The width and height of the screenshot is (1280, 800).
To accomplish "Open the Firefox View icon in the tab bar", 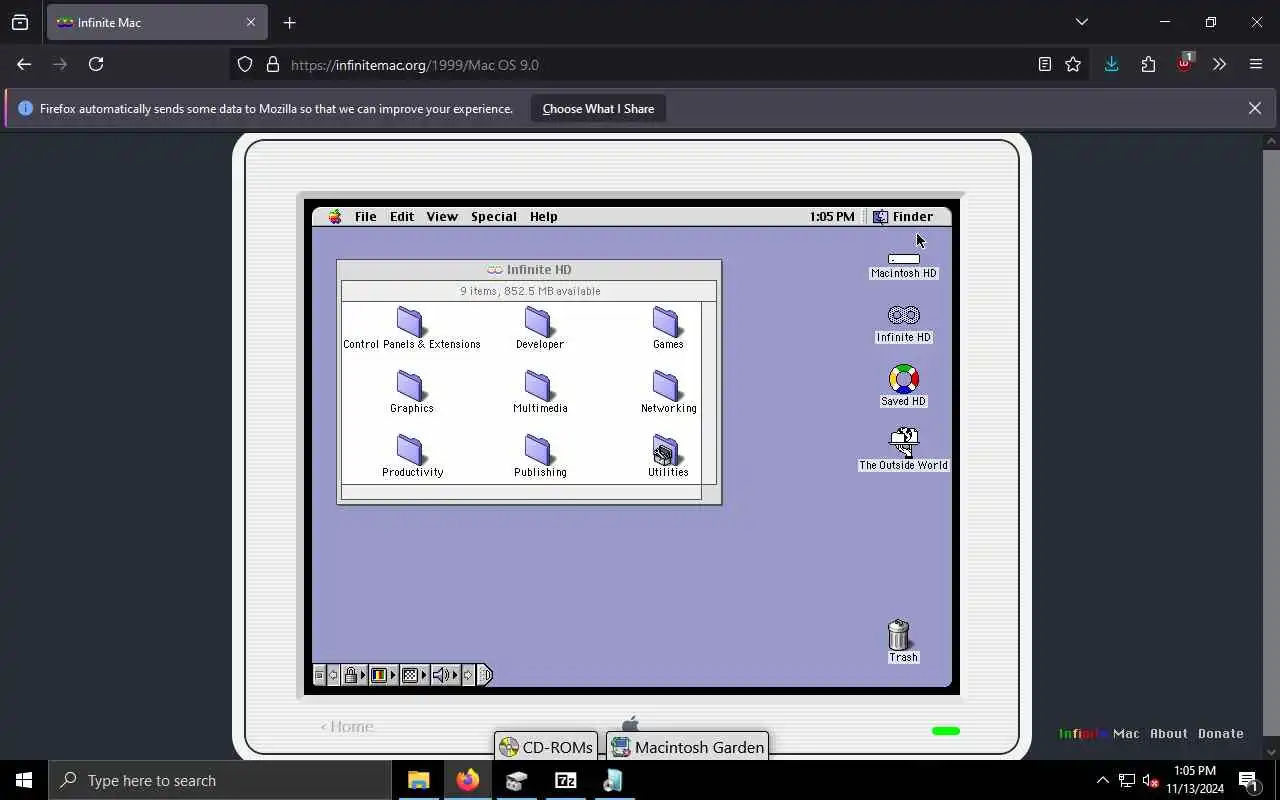I will coord(20,22).
